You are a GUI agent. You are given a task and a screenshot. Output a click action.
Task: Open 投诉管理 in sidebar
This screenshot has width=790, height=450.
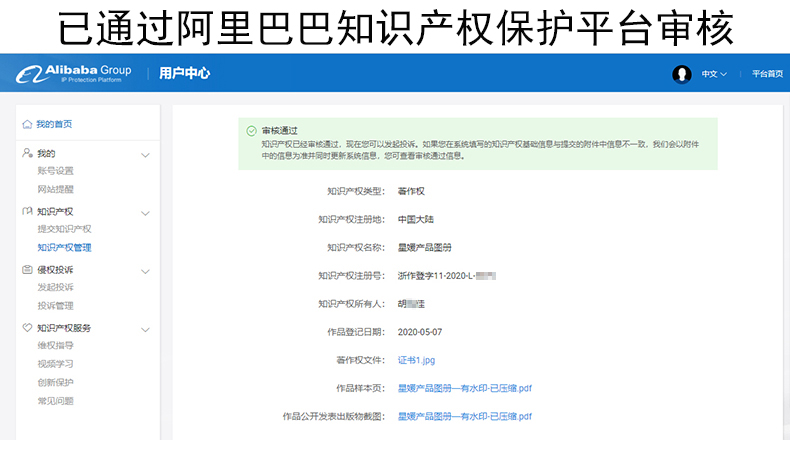[55, 305]
